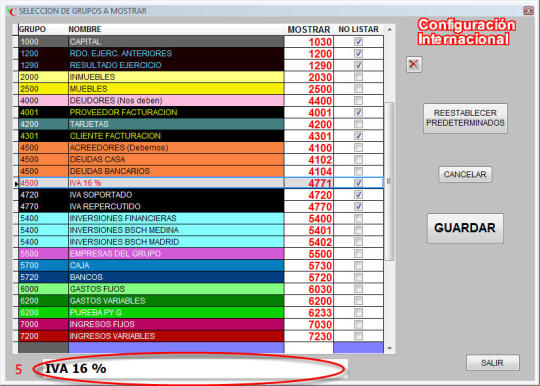Select the EMPRESAS DEL GRUPO purple row
This screenshot has height=386, width=540.
(x=176, y=254)
